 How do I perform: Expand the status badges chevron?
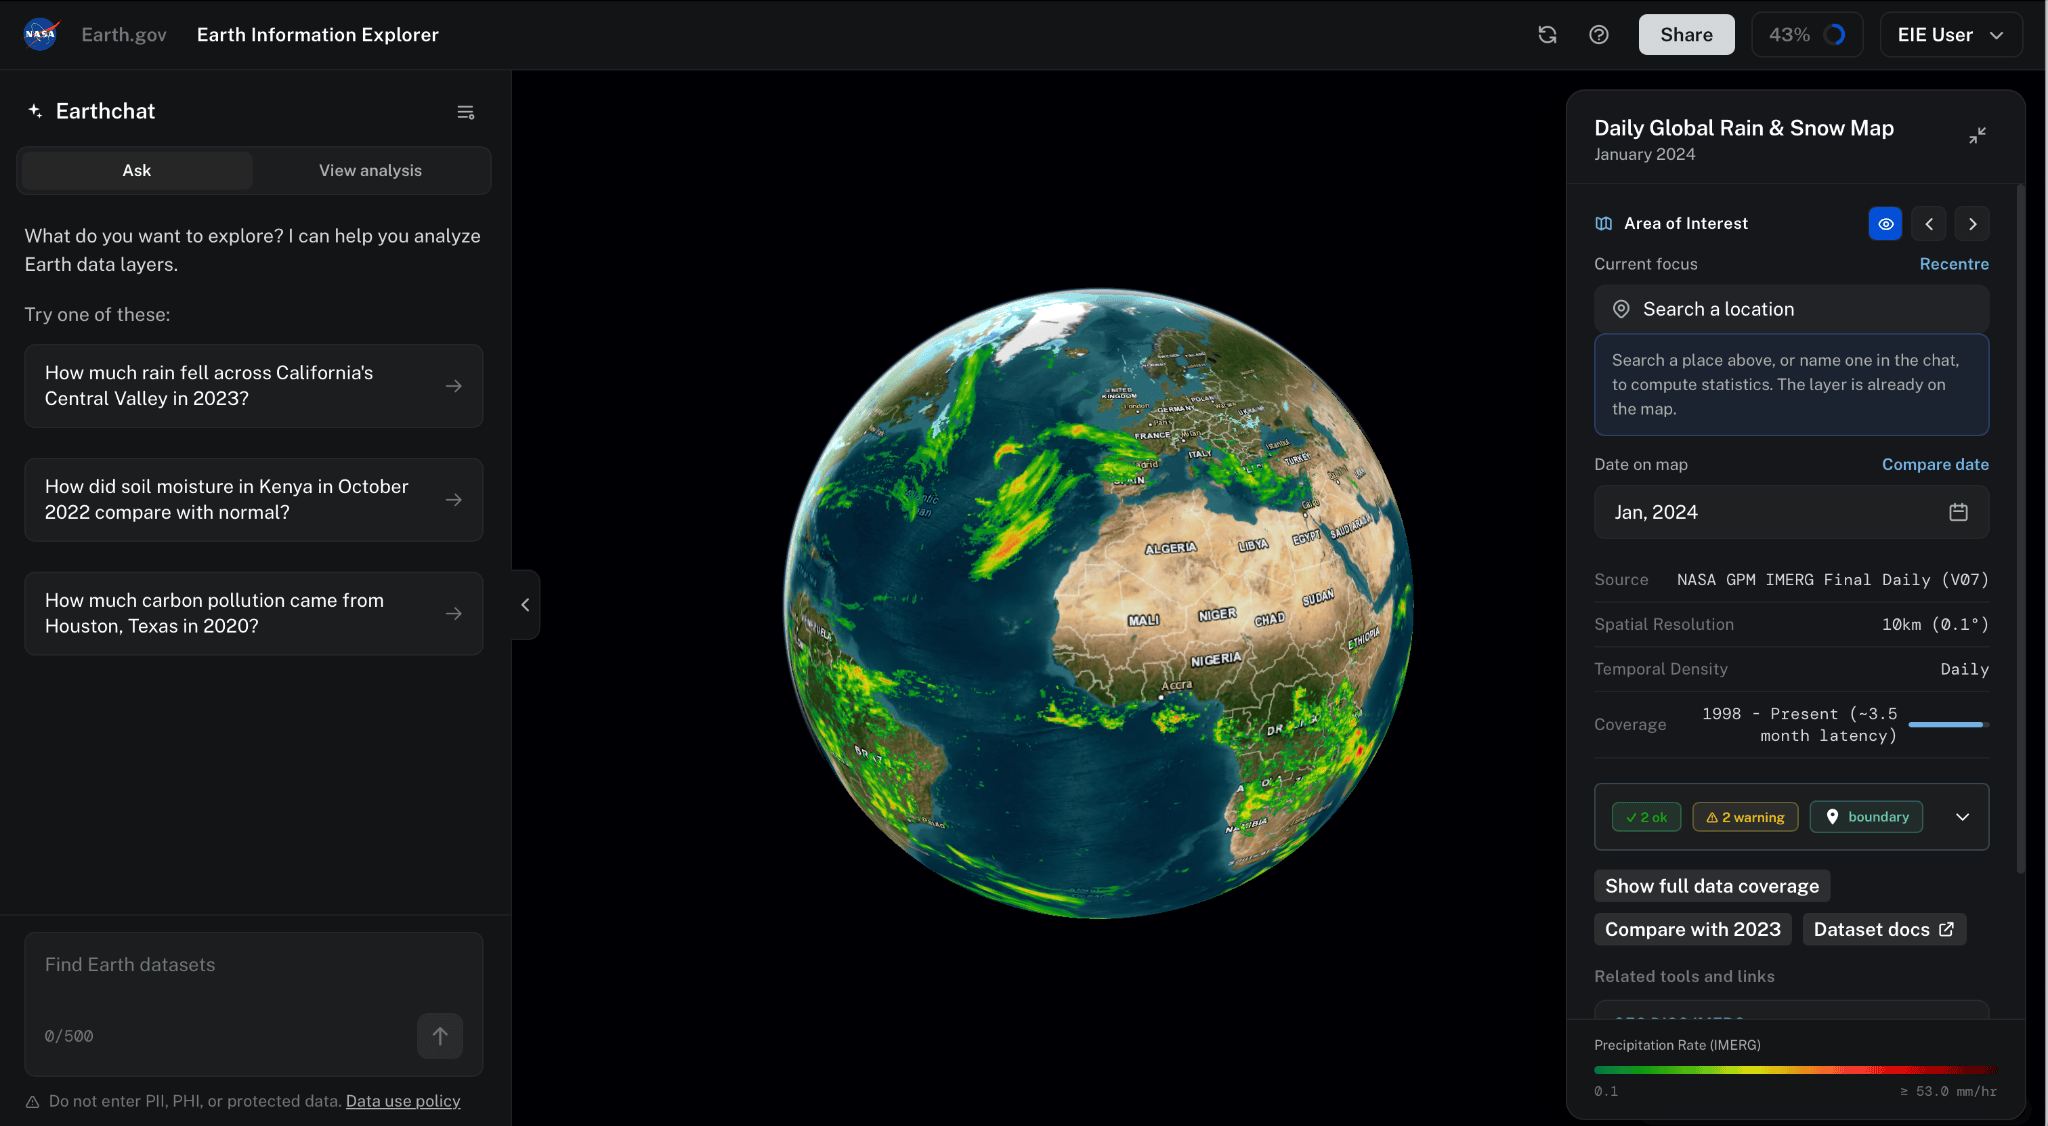(1962, 817)
